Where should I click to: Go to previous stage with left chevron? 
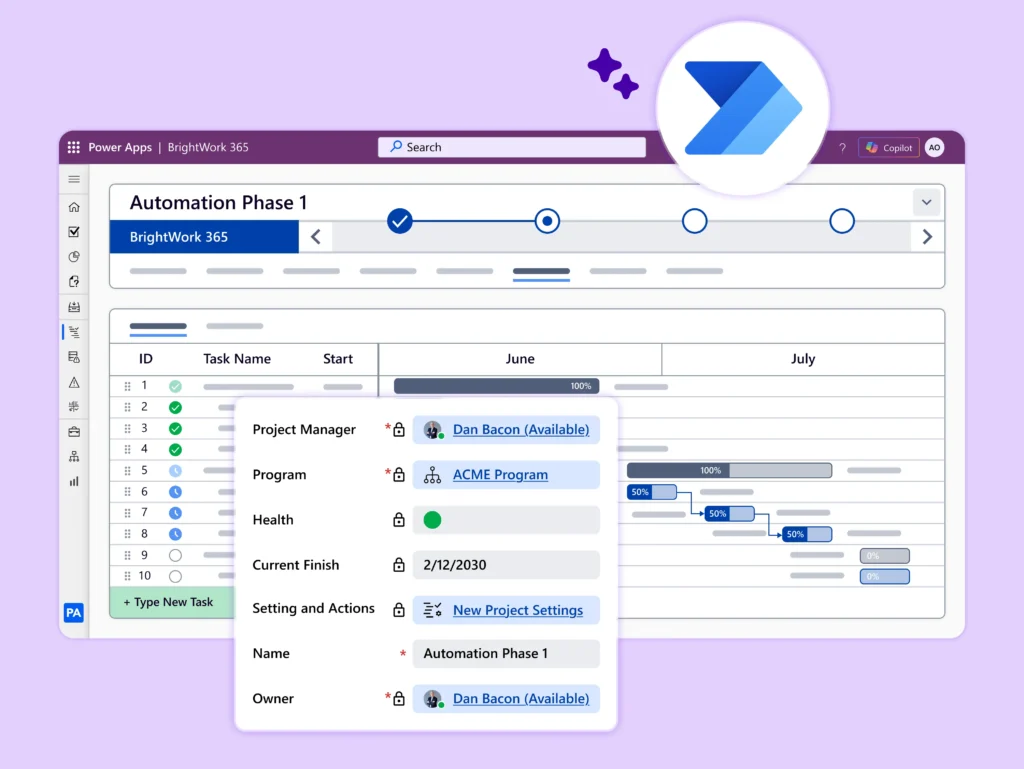[x=315, y=236]
